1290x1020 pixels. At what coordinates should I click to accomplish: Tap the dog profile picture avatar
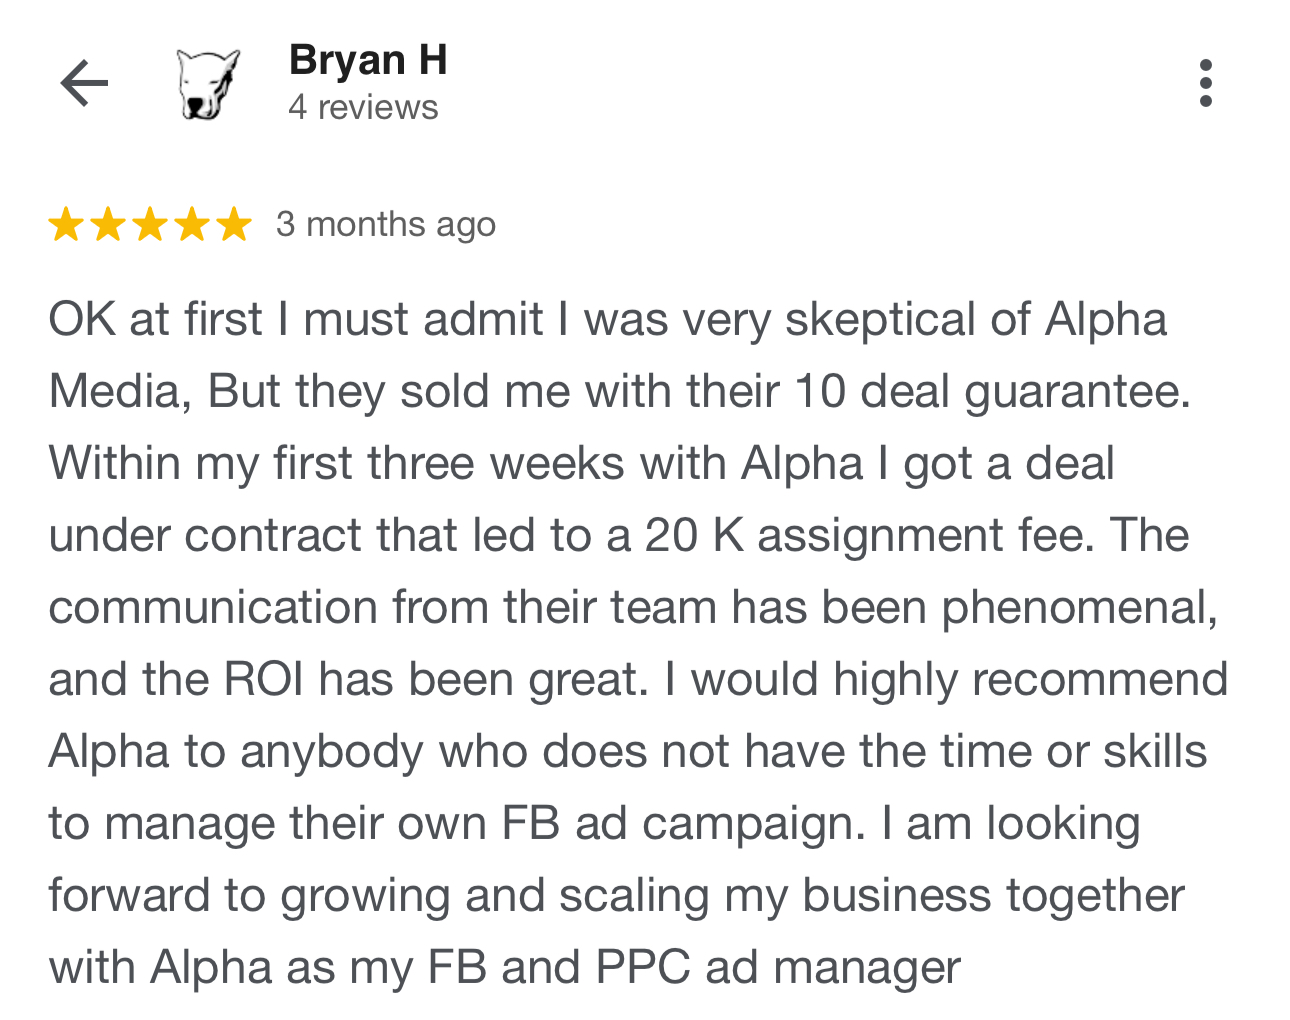click(x=209, y=84)
